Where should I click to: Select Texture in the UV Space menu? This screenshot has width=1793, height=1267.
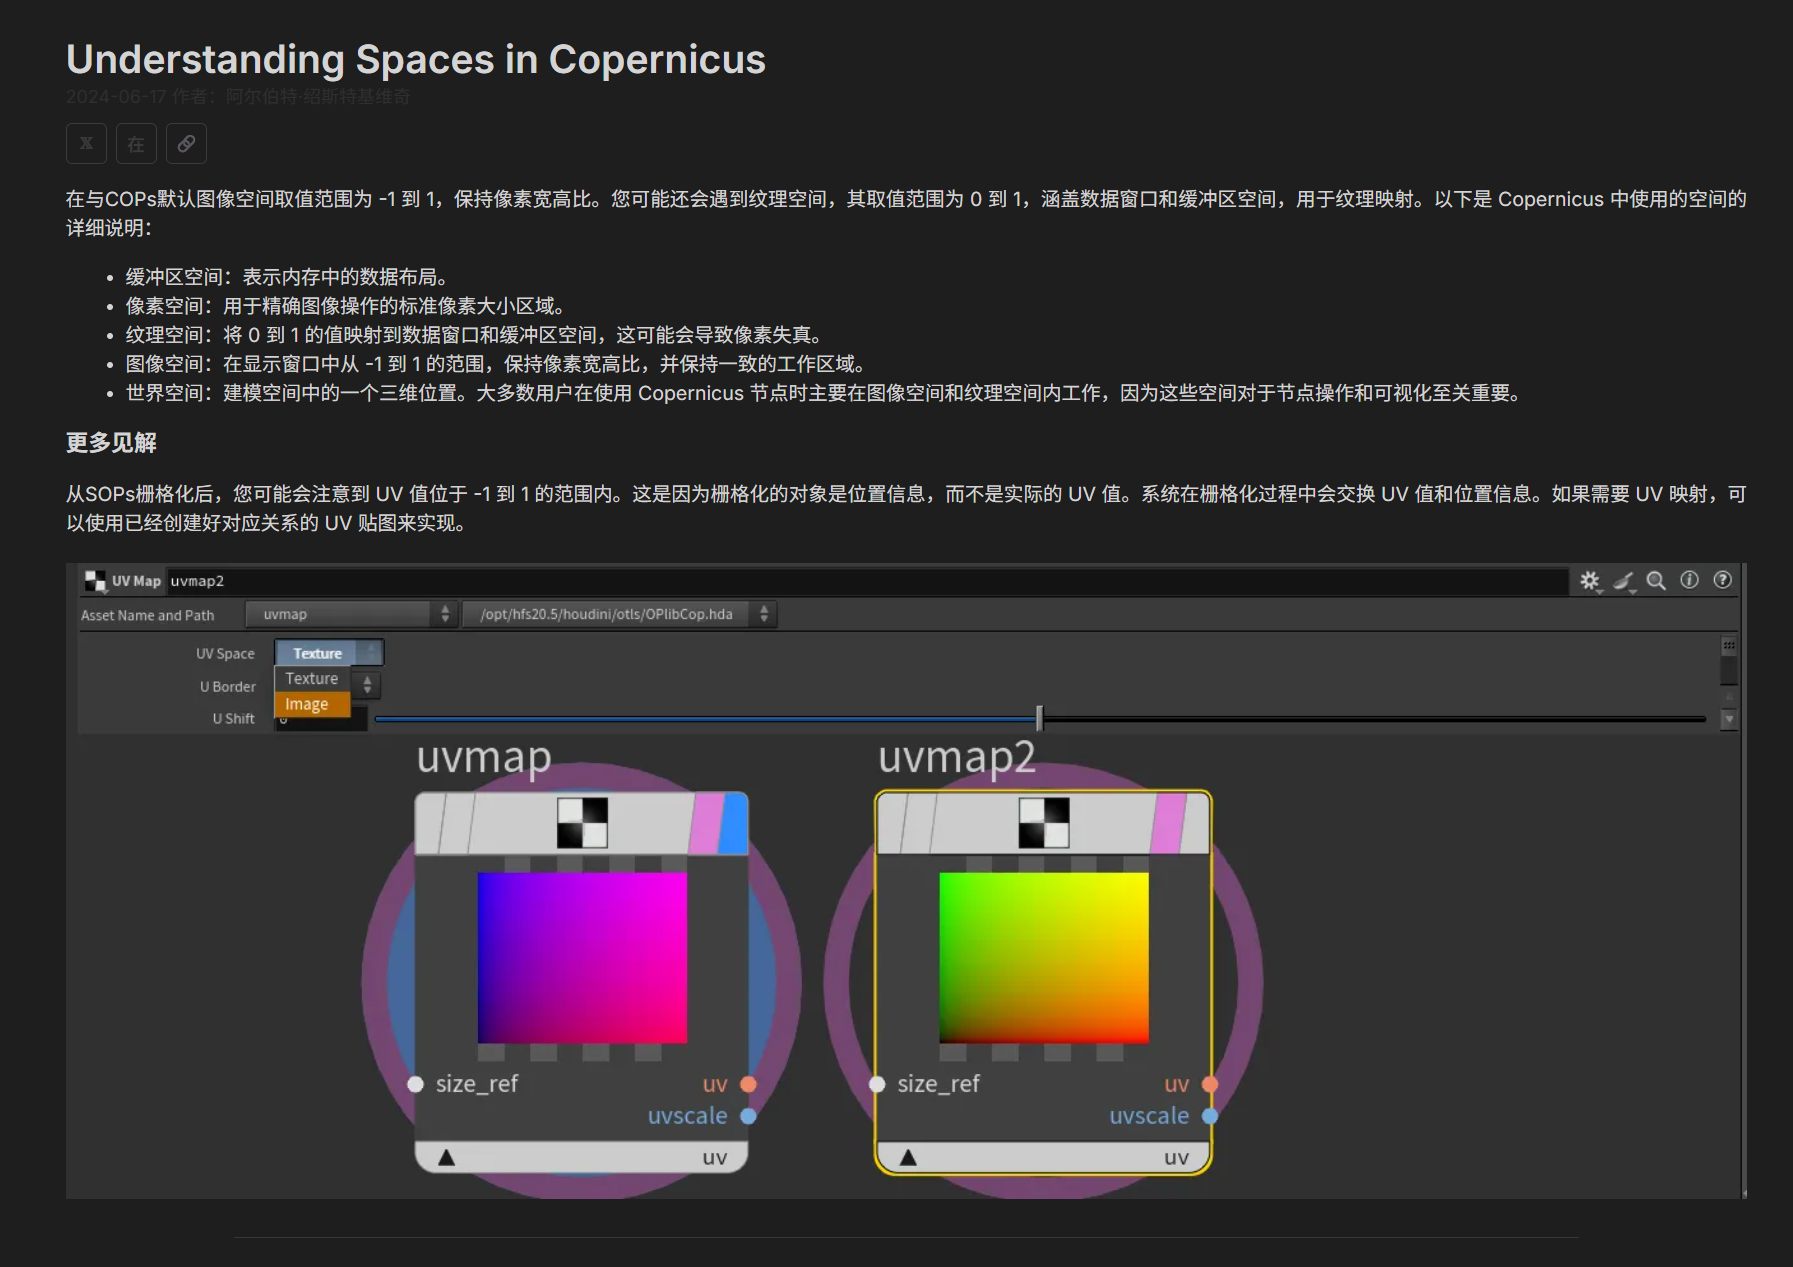click(312, 678)
